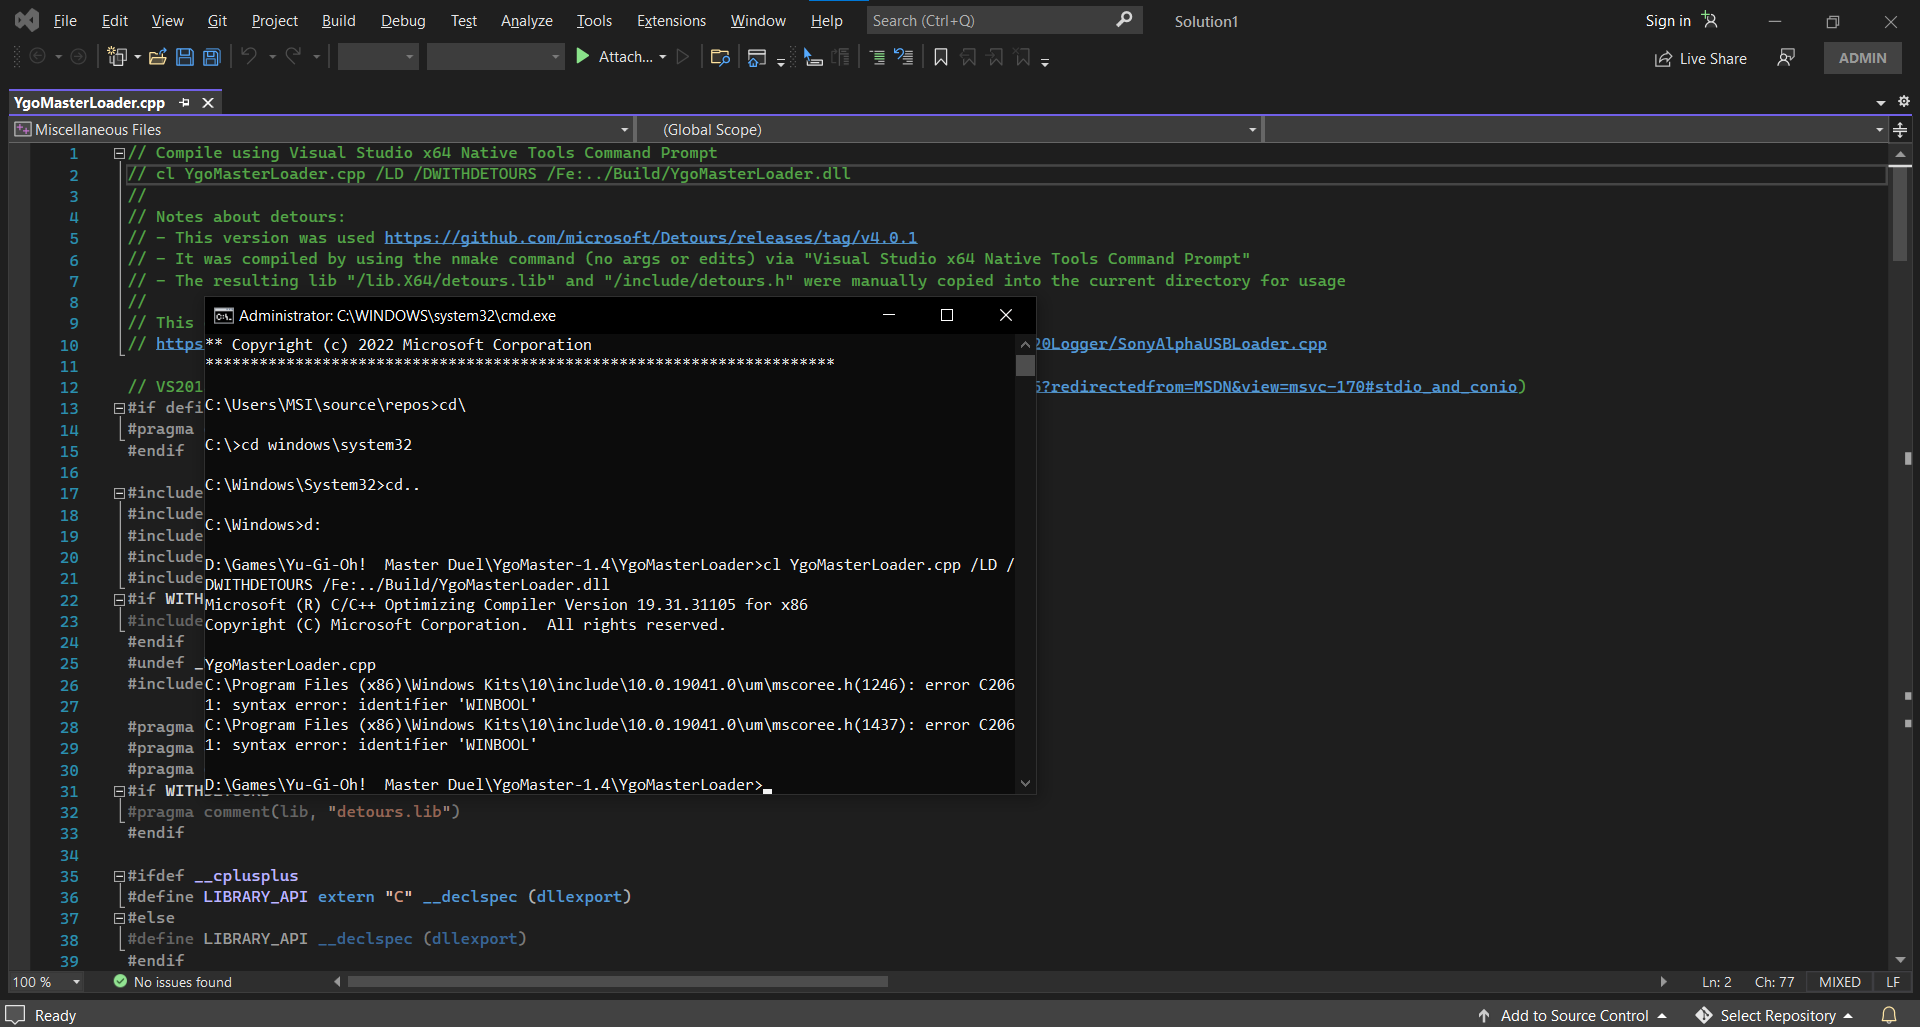Image resolution: width=1920 pixels, height=1027 pixels.
Task: Save all files using Save All icon
Action: click(x=211, y=57)
